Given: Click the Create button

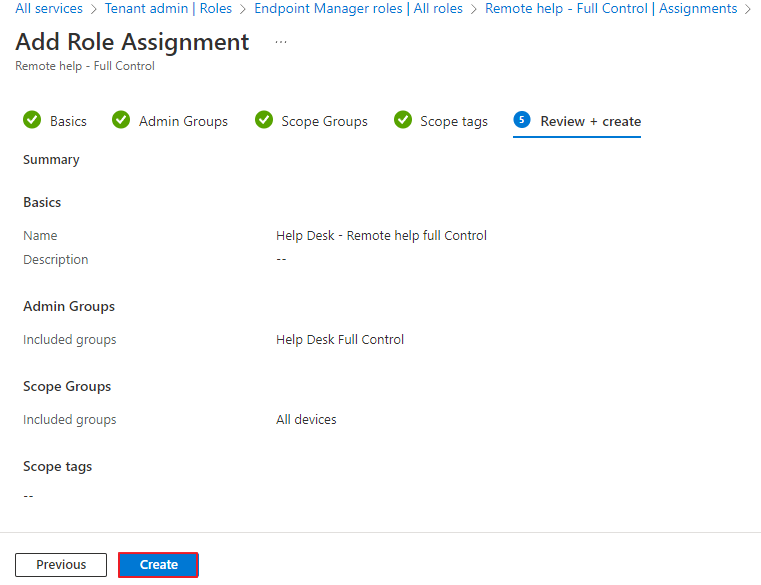Looking at the screenshot, I should click(x=158, y=565).
